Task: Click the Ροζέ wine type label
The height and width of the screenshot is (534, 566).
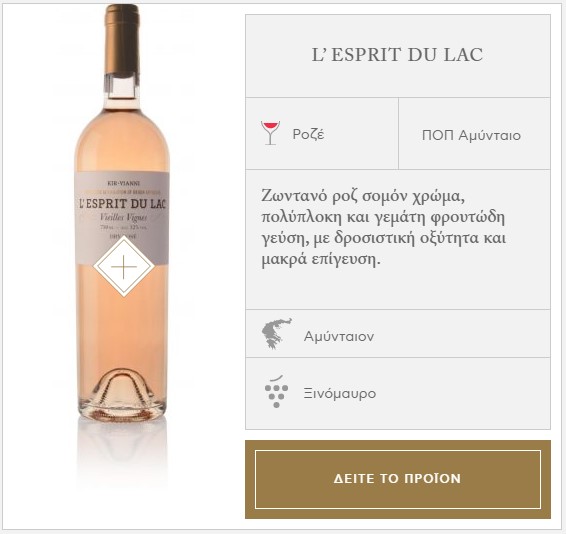Action: (x=308, y=134)
